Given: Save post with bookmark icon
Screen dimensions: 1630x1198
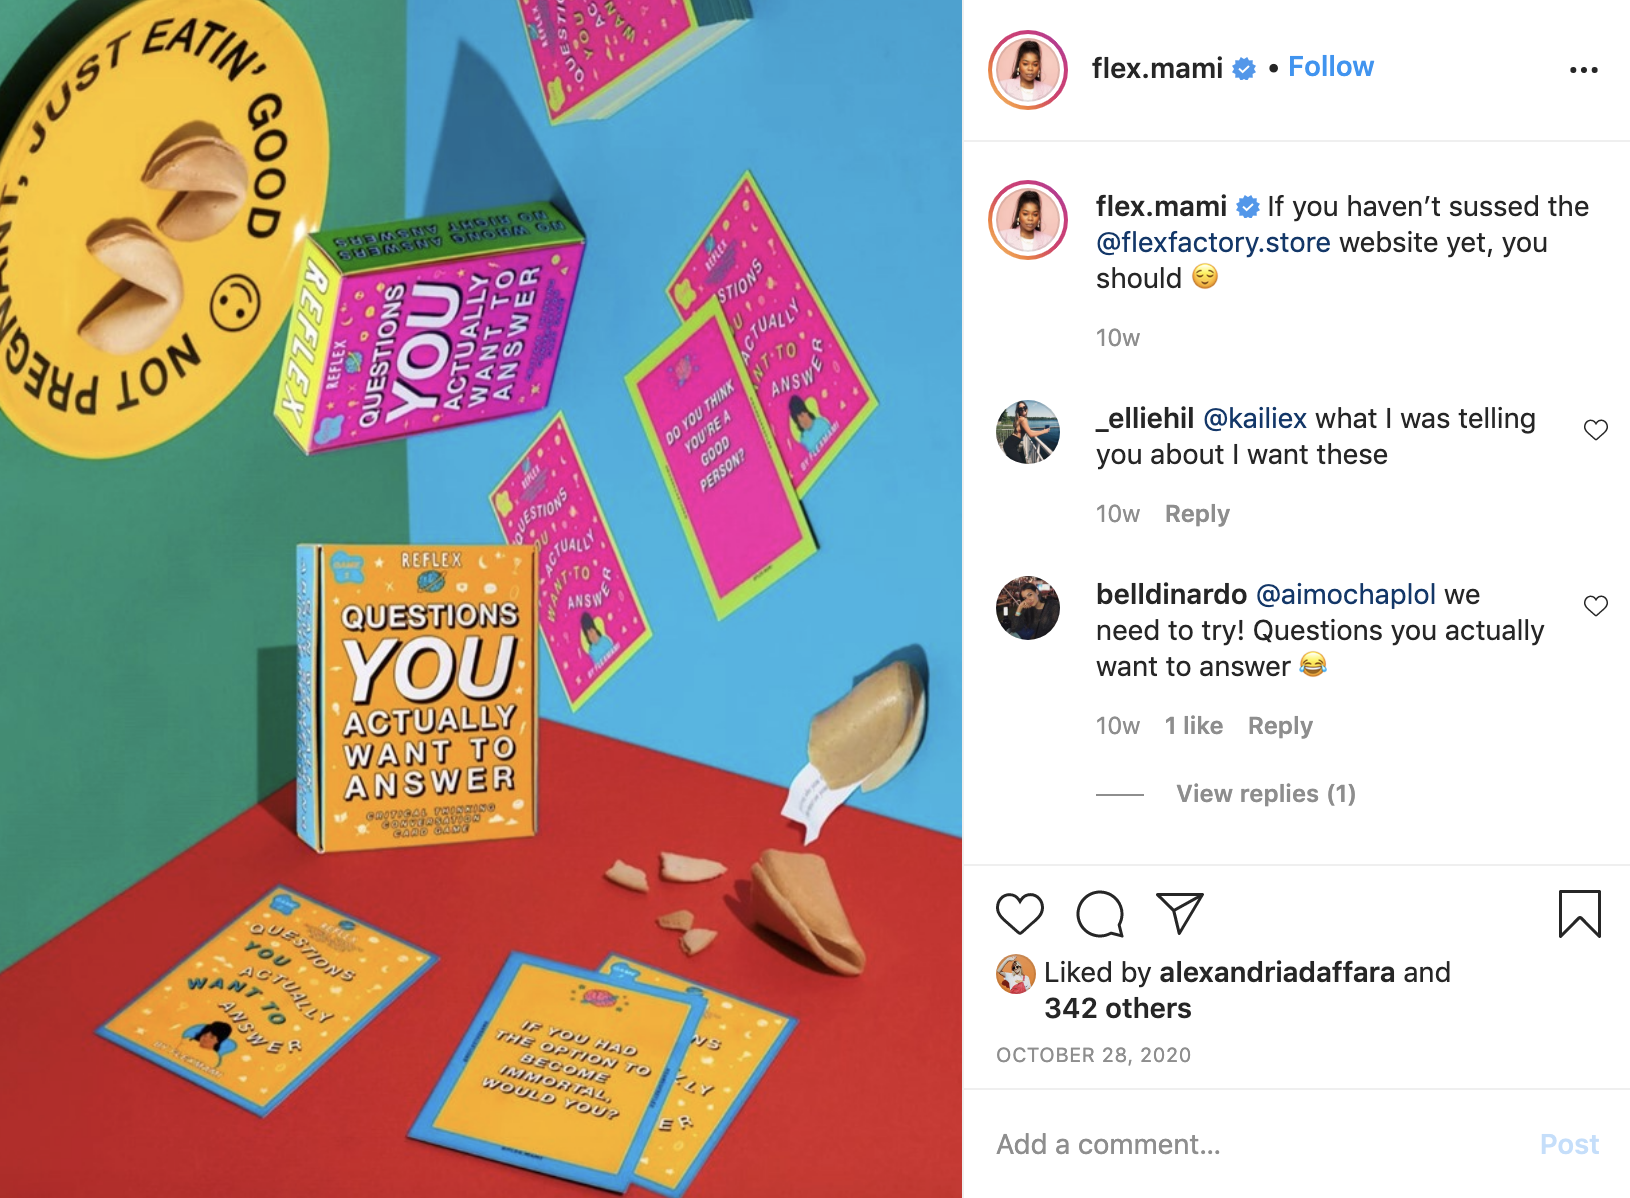Looking at the screenshot, I should tap(1579, 913).
